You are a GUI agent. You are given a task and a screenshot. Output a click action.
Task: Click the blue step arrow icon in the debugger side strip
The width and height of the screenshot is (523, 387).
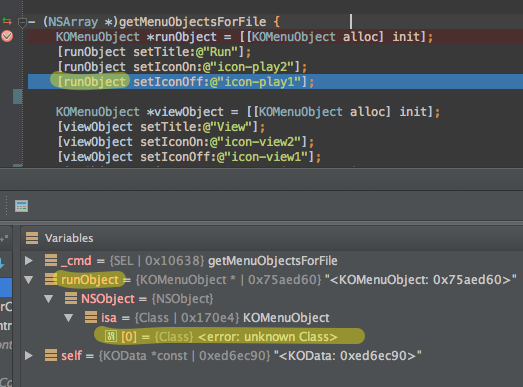(x=2, y=264)
